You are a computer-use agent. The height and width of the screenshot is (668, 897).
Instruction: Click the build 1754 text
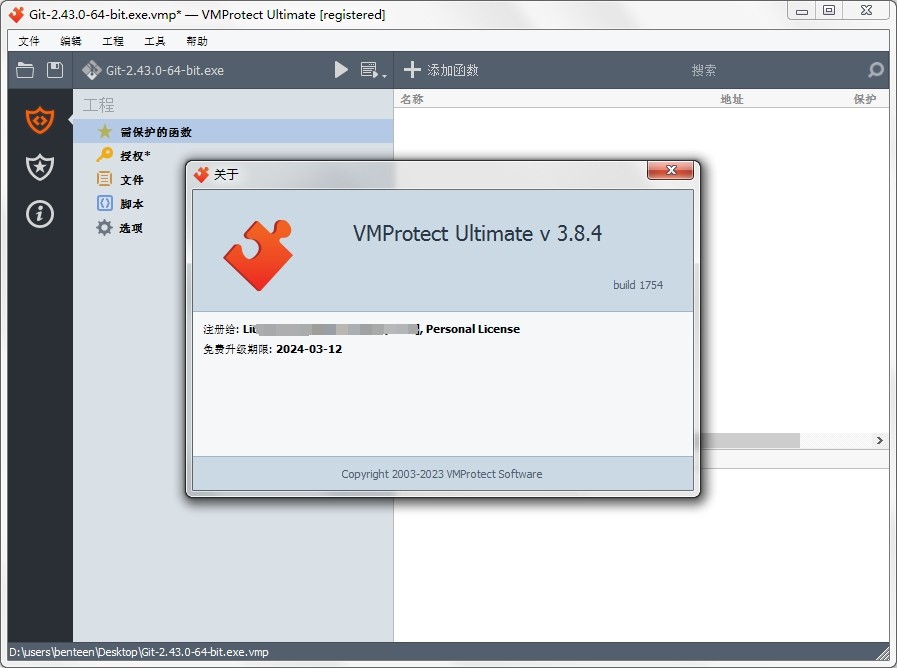[638, 285]
